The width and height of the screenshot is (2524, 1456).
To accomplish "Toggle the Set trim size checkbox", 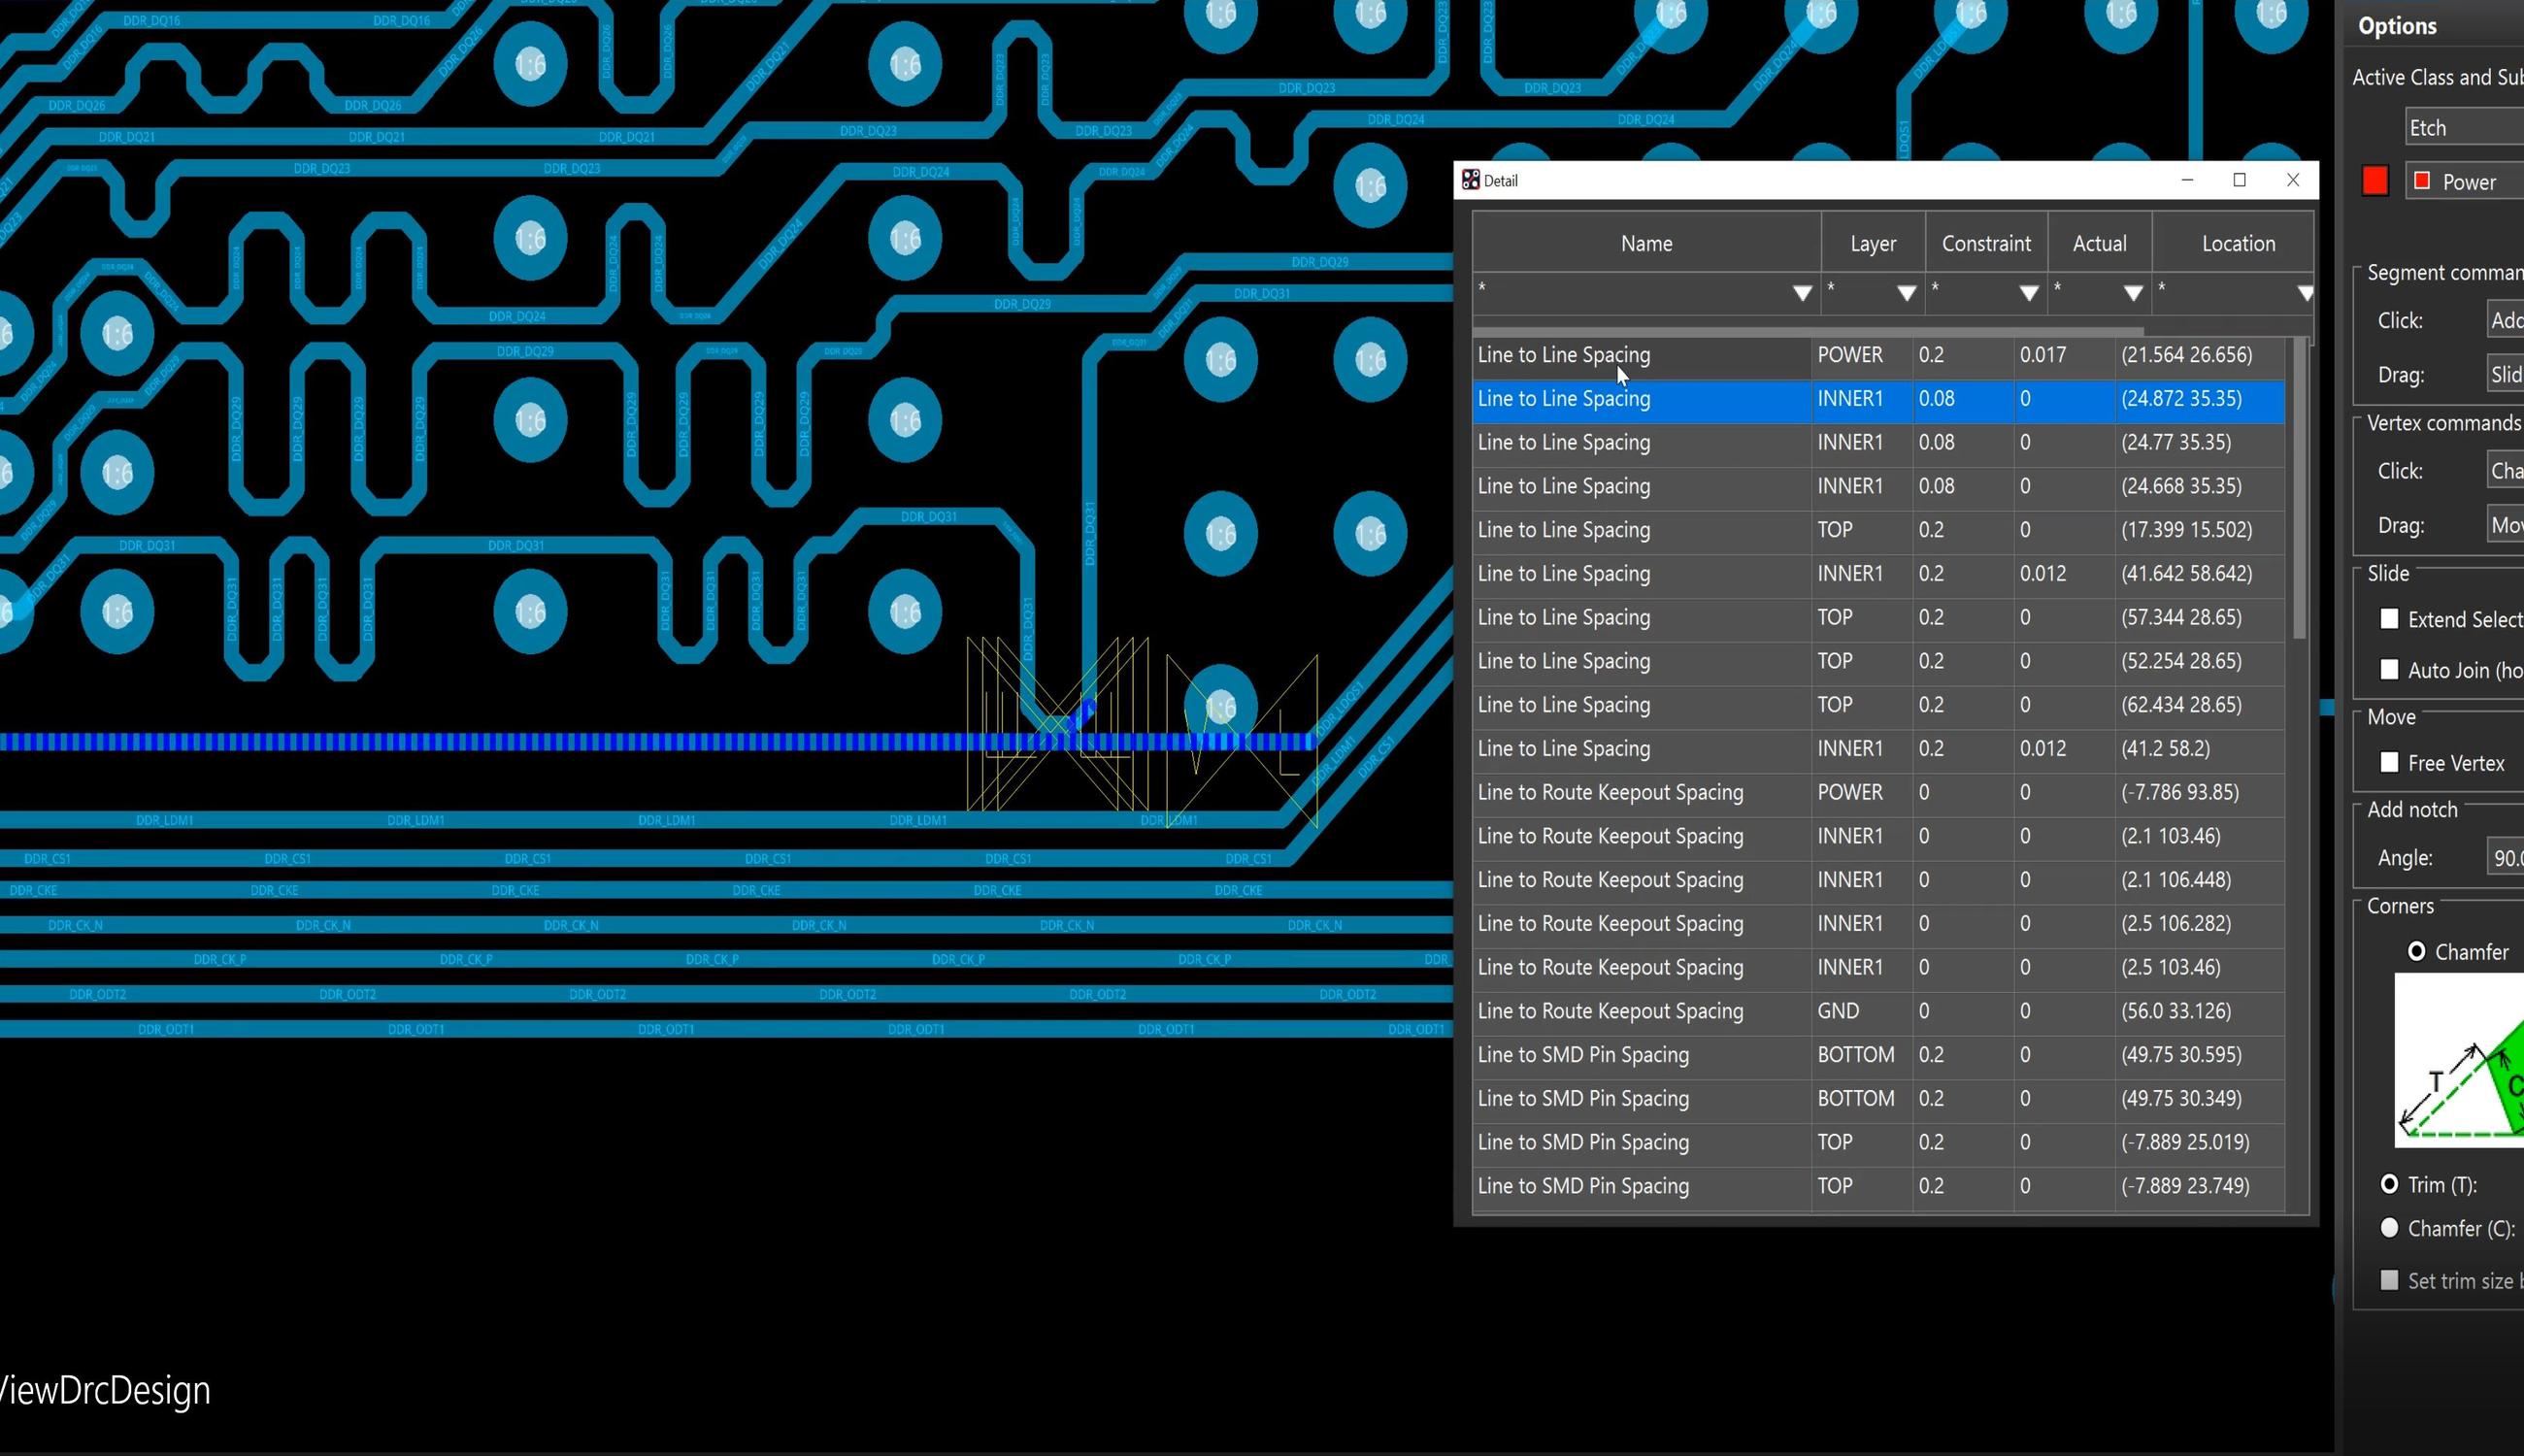I will pyautogui.click(x=2389, y=1280).
